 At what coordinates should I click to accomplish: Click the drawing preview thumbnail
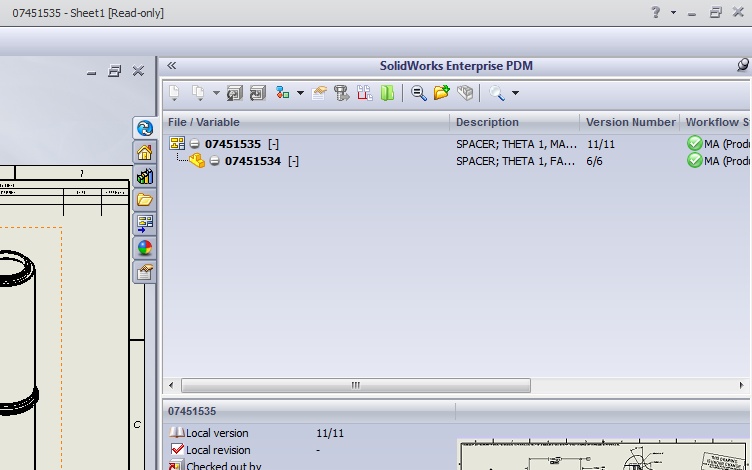tap(603, 455)
